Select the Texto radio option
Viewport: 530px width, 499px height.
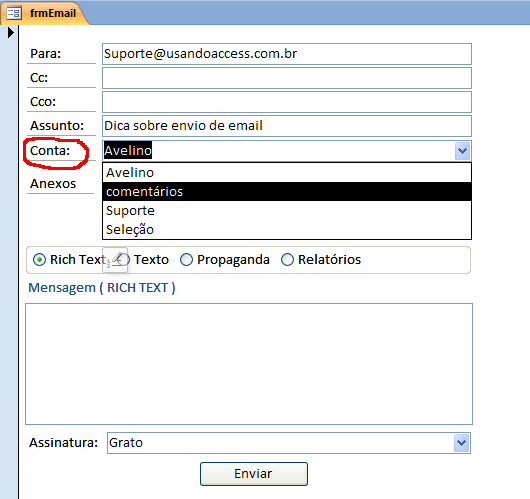(124, 260)
